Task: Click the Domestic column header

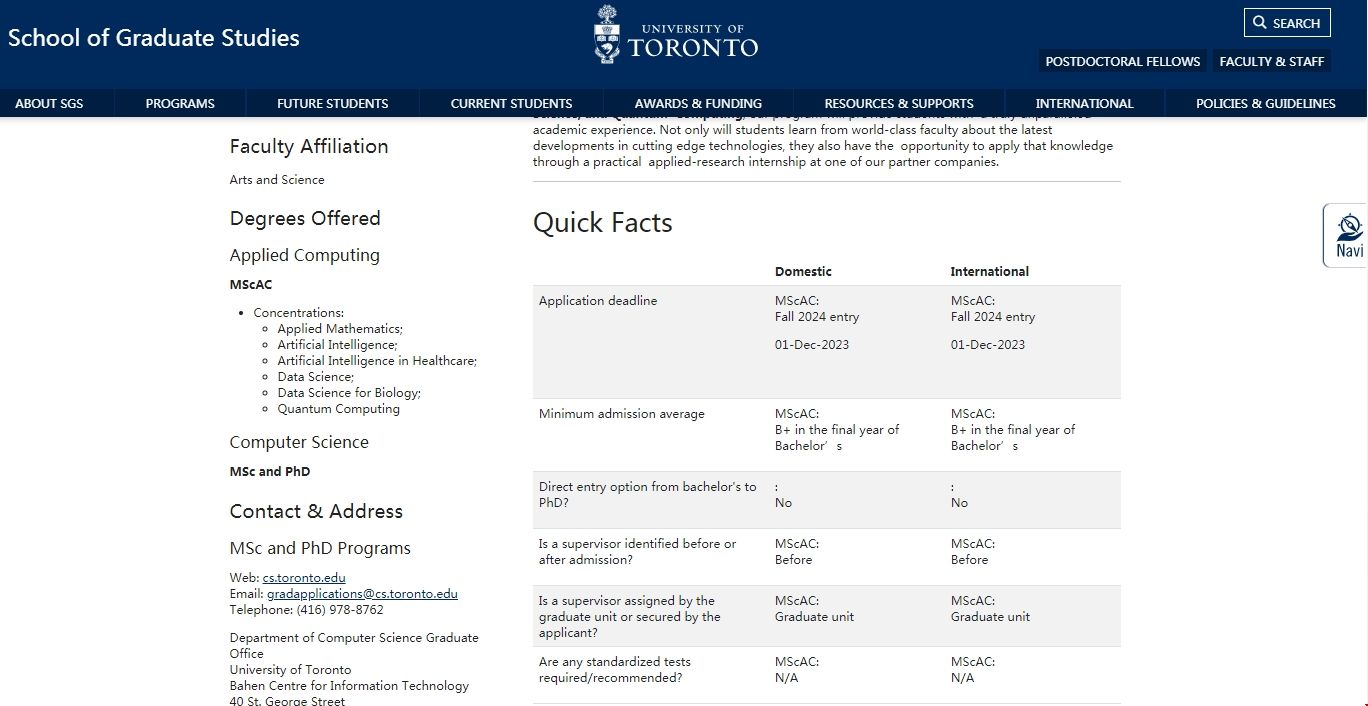Action: click(803, 271)
